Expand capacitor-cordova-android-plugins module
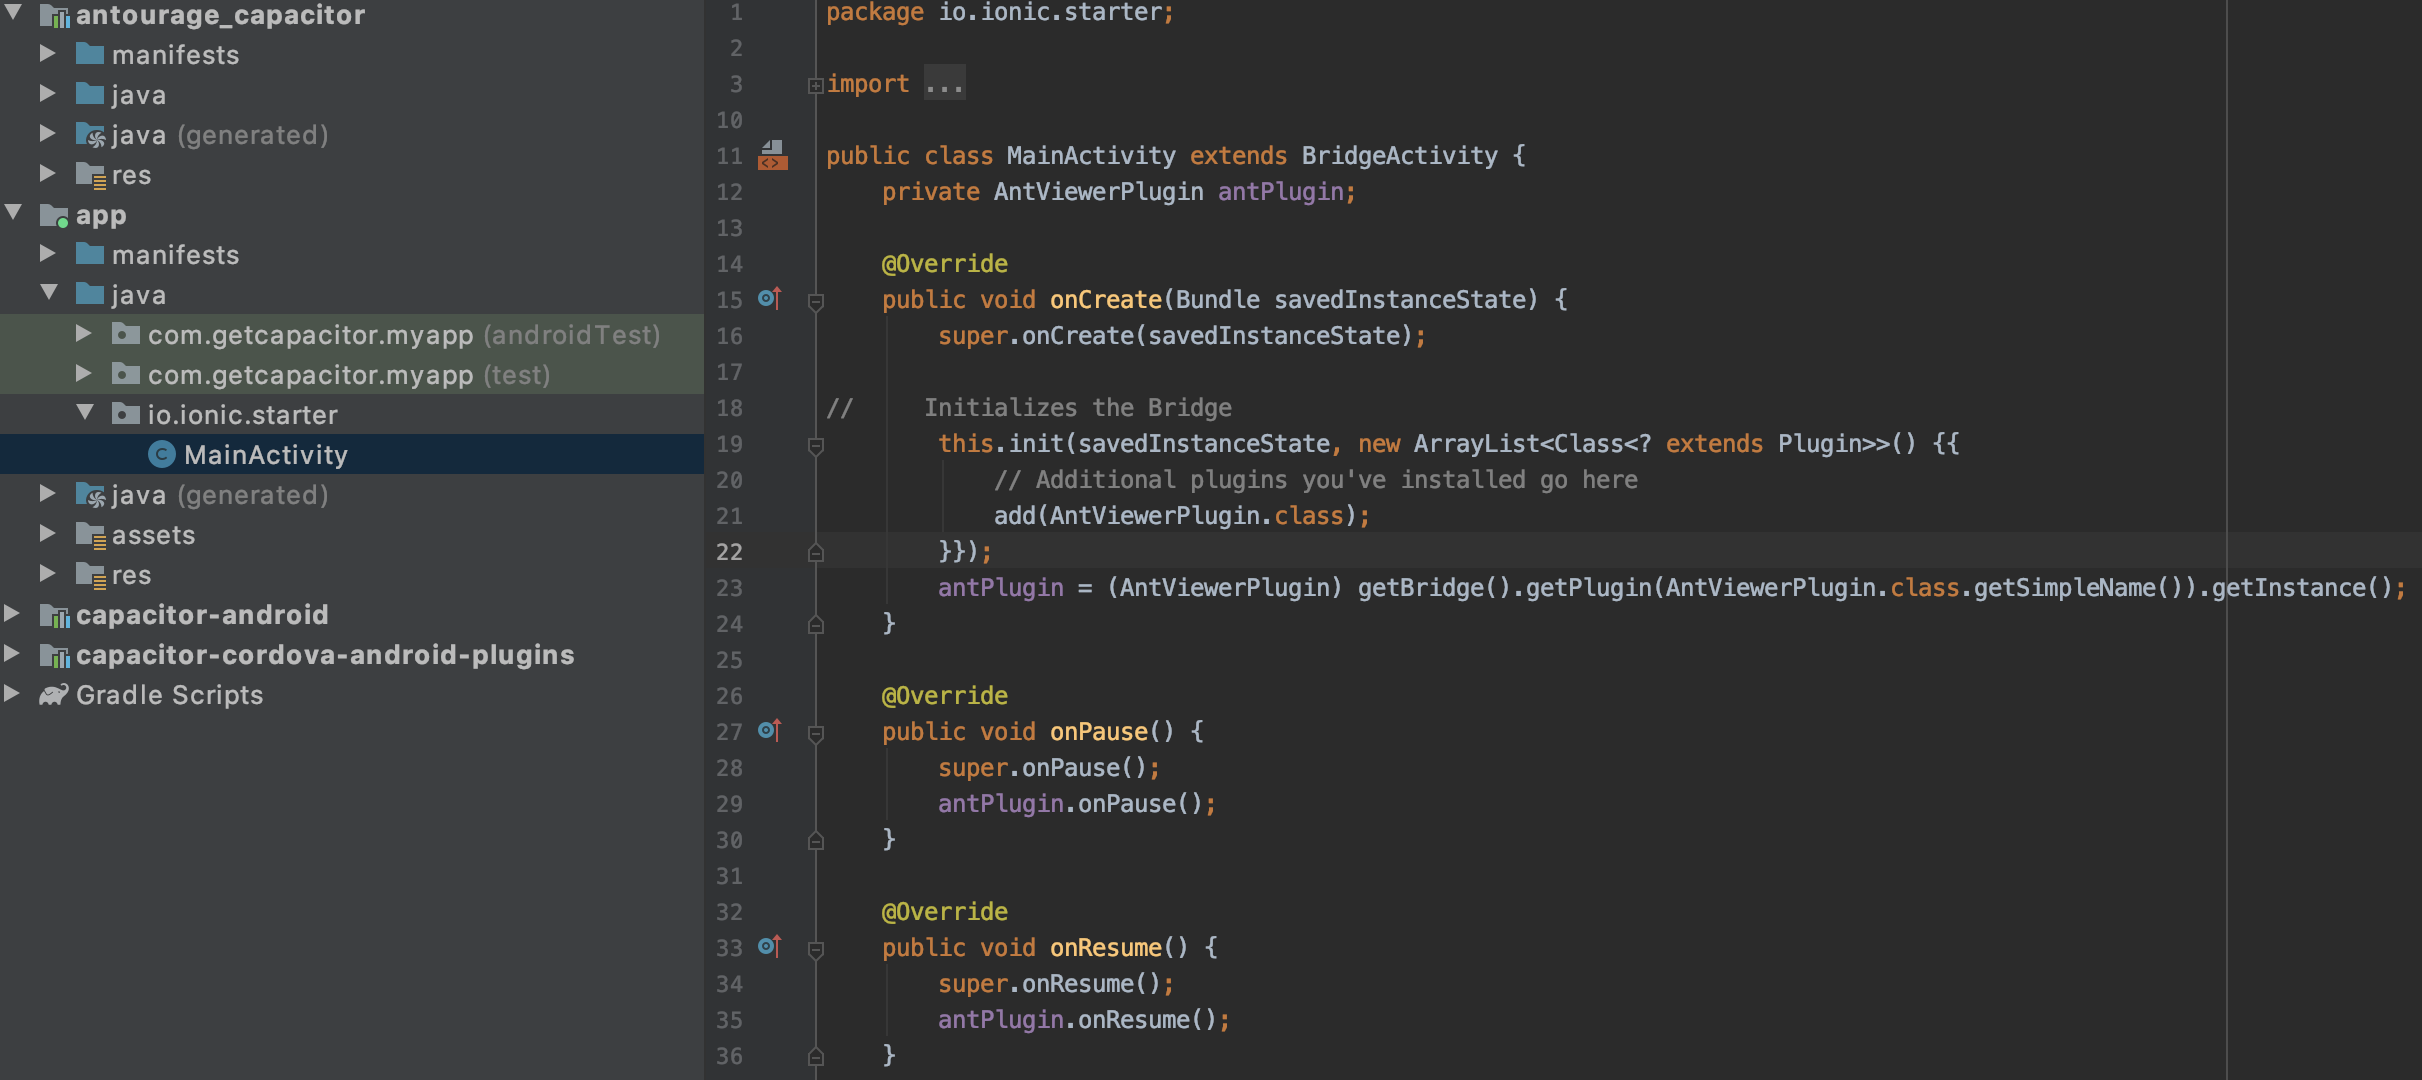The height and width of the screenshot is (1080, 2422). pos(12,654)
